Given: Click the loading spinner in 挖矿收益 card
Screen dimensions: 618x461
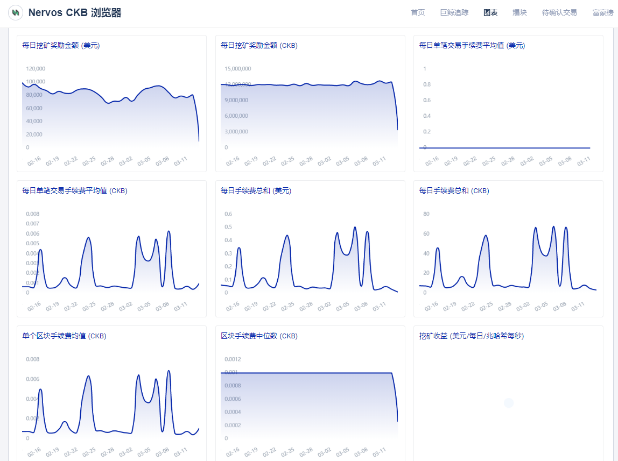Looking at the screenshot, I should click(x=509, y=403).
